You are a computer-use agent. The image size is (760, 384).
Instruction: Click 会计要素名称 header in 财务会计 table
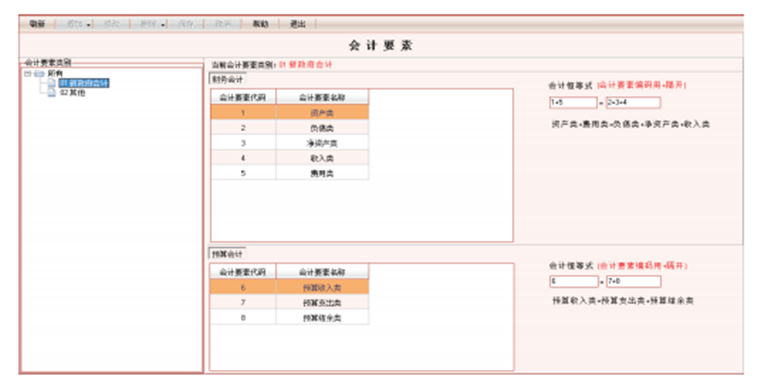(322, 97)
